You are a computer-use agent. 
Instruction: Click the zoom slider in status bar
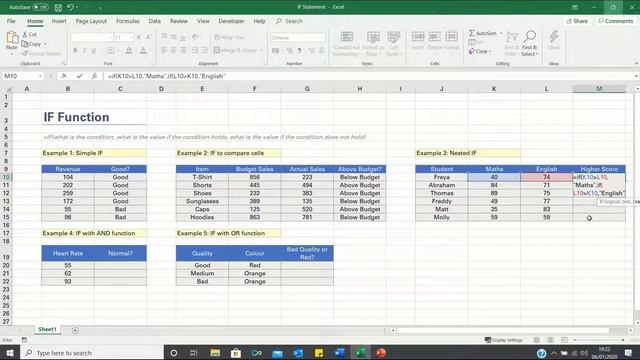click(x=599, y=340)
